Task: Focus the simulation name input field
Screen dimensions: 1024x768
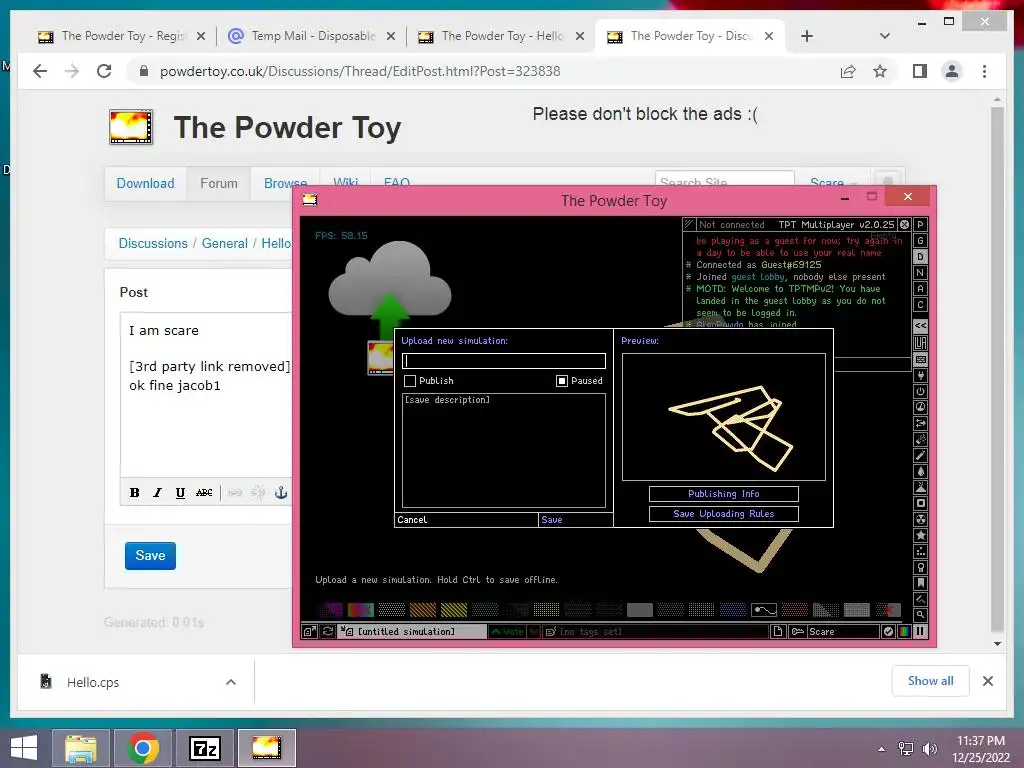Action: click(x=504, y=360)
